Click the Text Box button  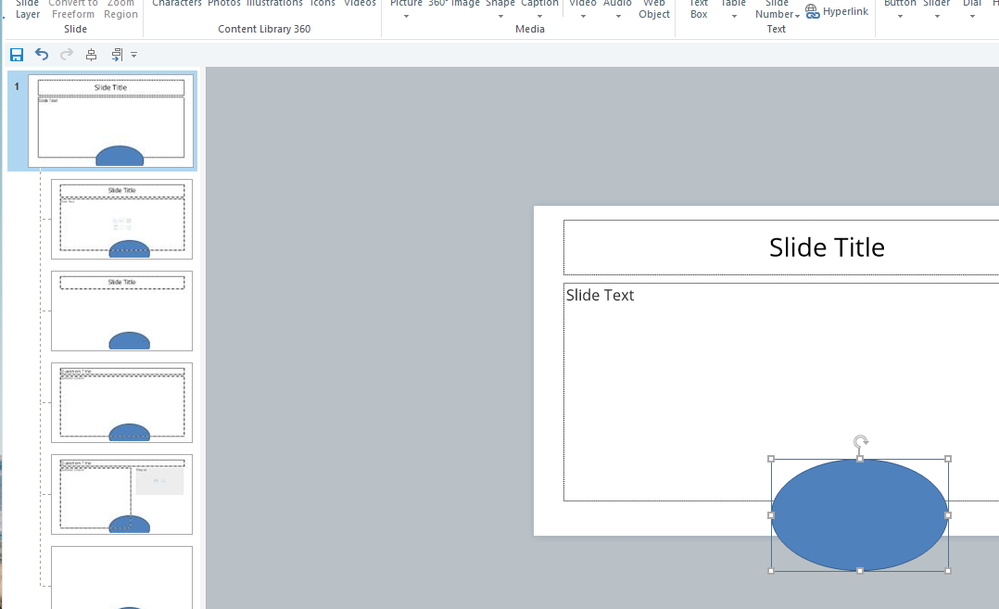698,9
